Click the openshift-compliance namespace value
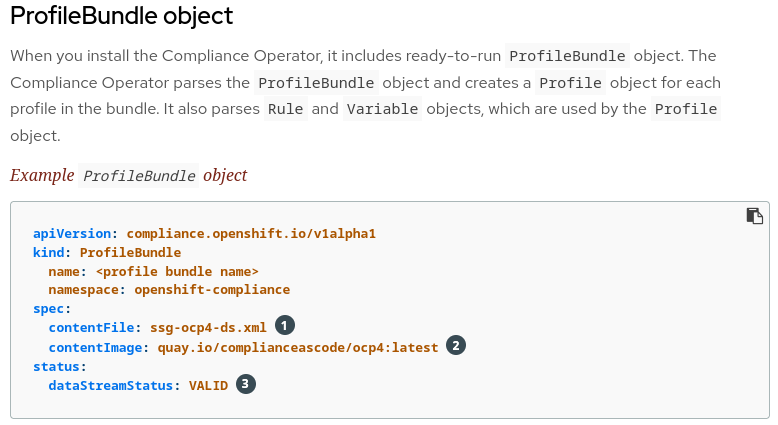 [x=212, y=289]
